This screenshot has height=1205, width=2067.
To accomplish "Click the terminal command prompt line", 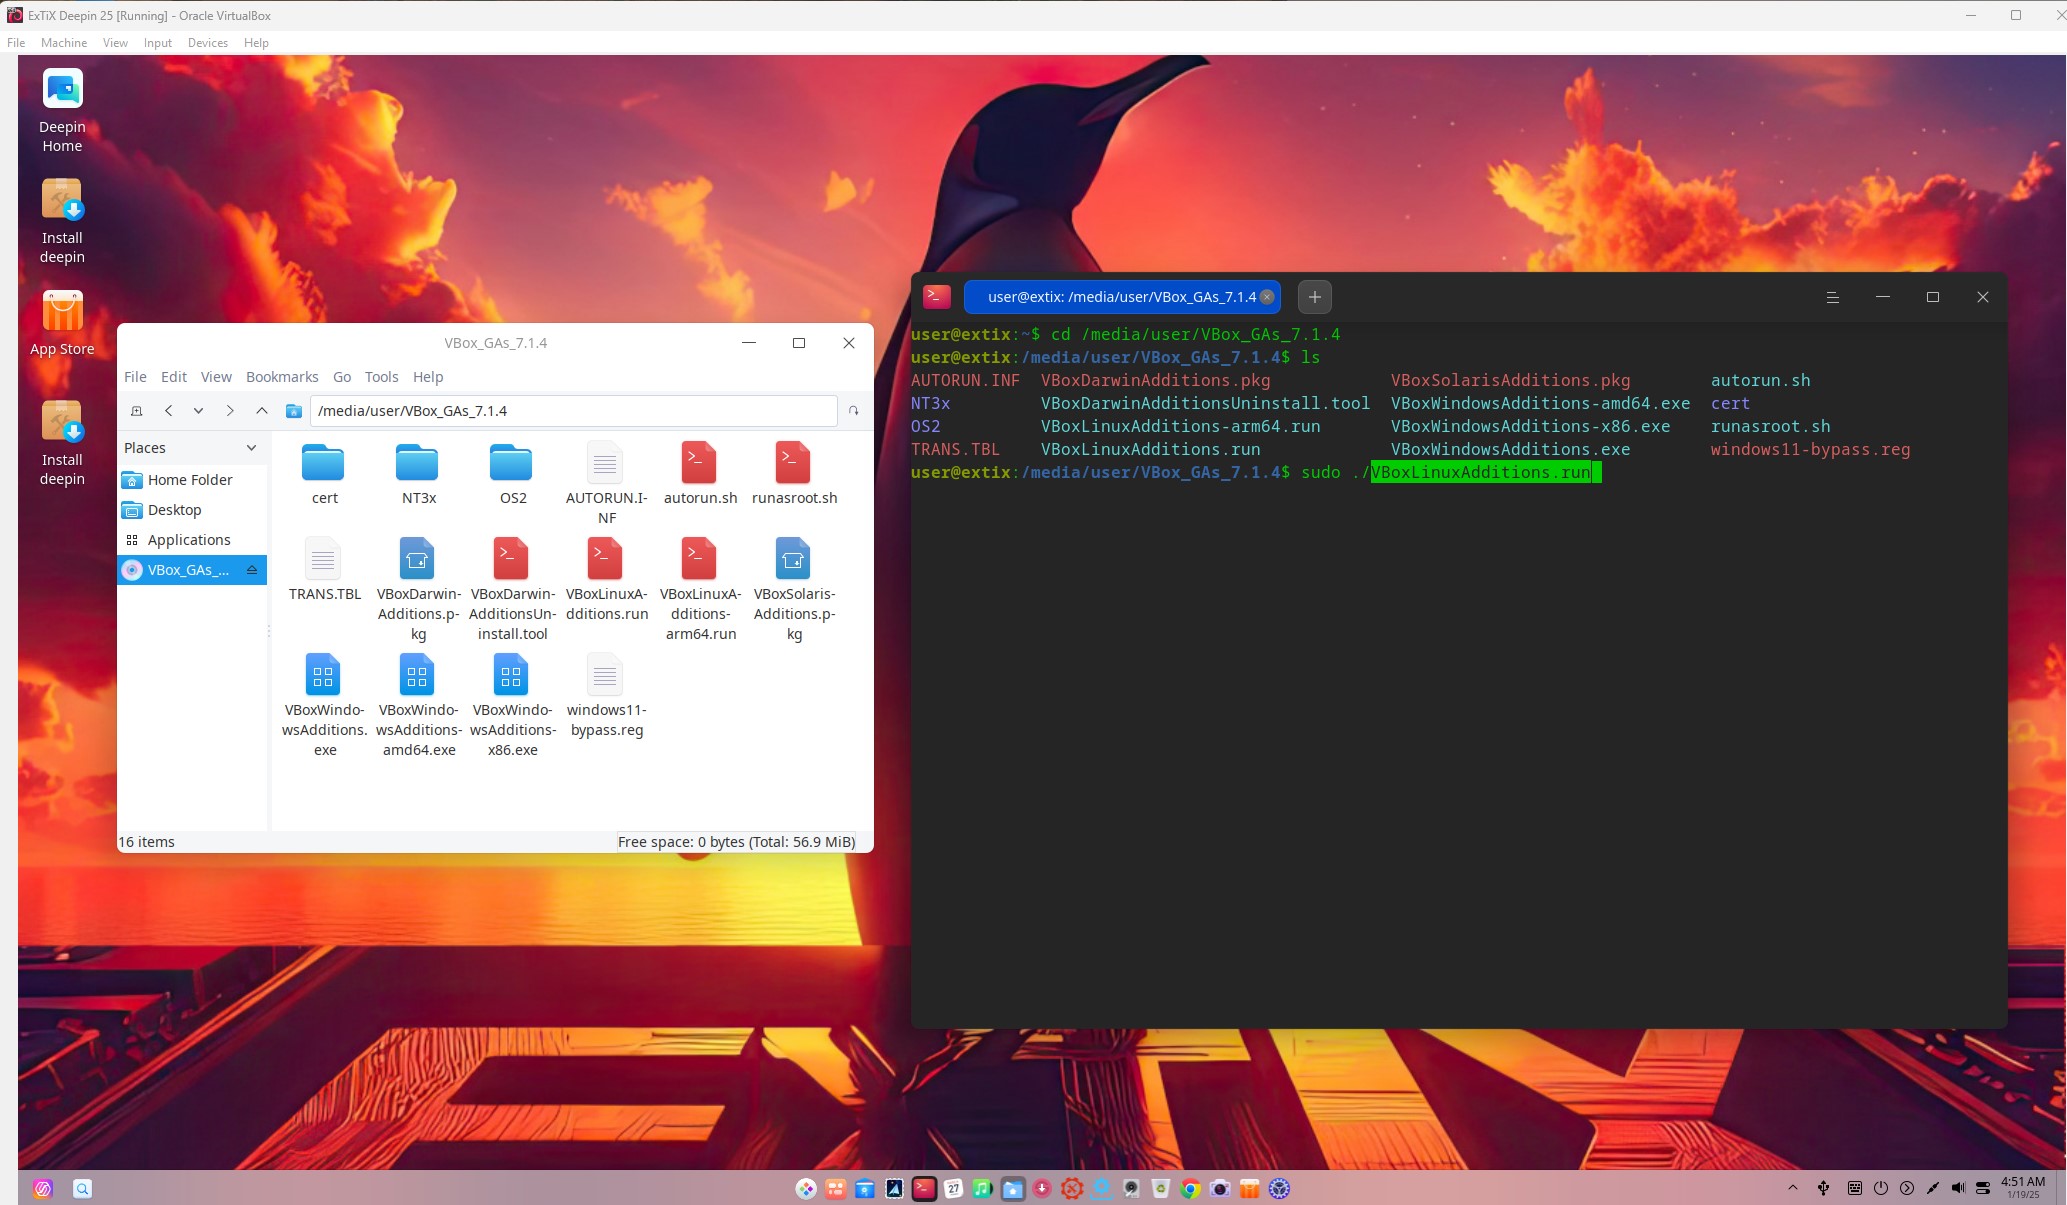I will (x=1256, y=472).
